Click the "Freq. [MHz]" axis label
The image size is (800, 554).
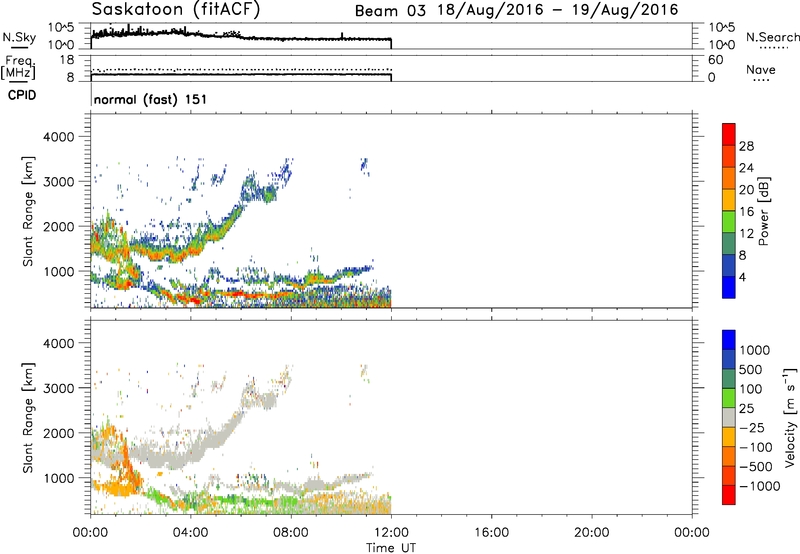(x=19, y=68)
